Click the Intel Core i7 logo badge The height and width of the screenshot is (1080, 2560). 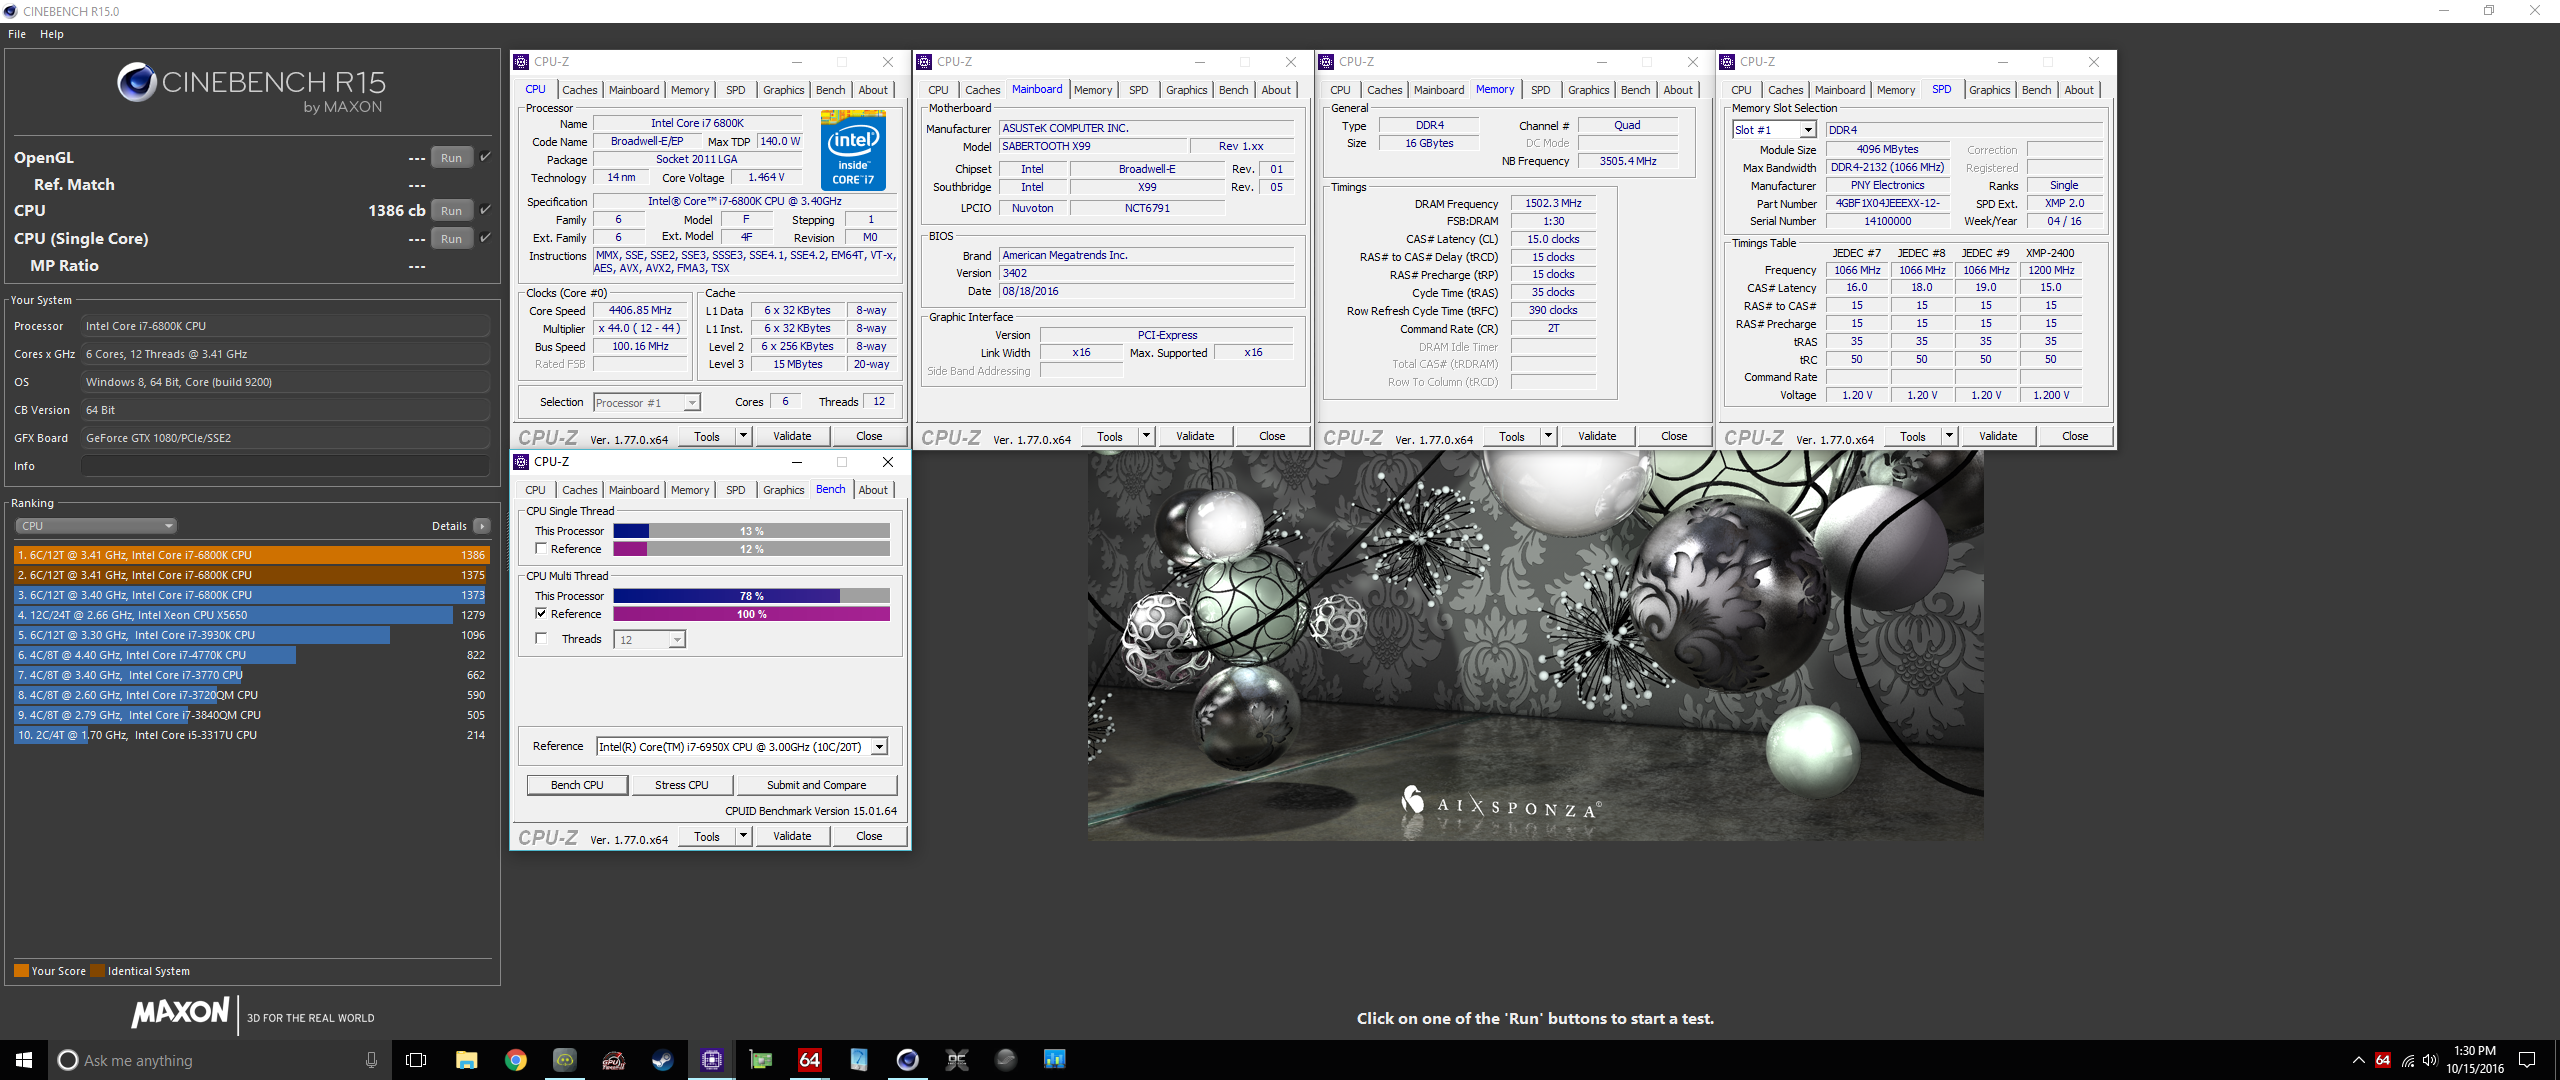[853, 150]
